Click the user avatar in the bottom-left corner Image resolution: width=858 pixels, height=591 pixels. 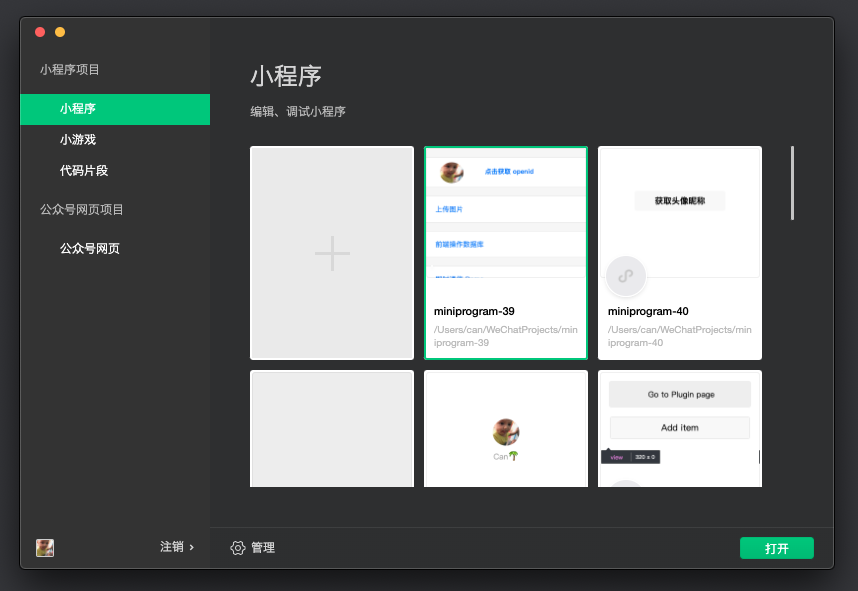[45, 548]
